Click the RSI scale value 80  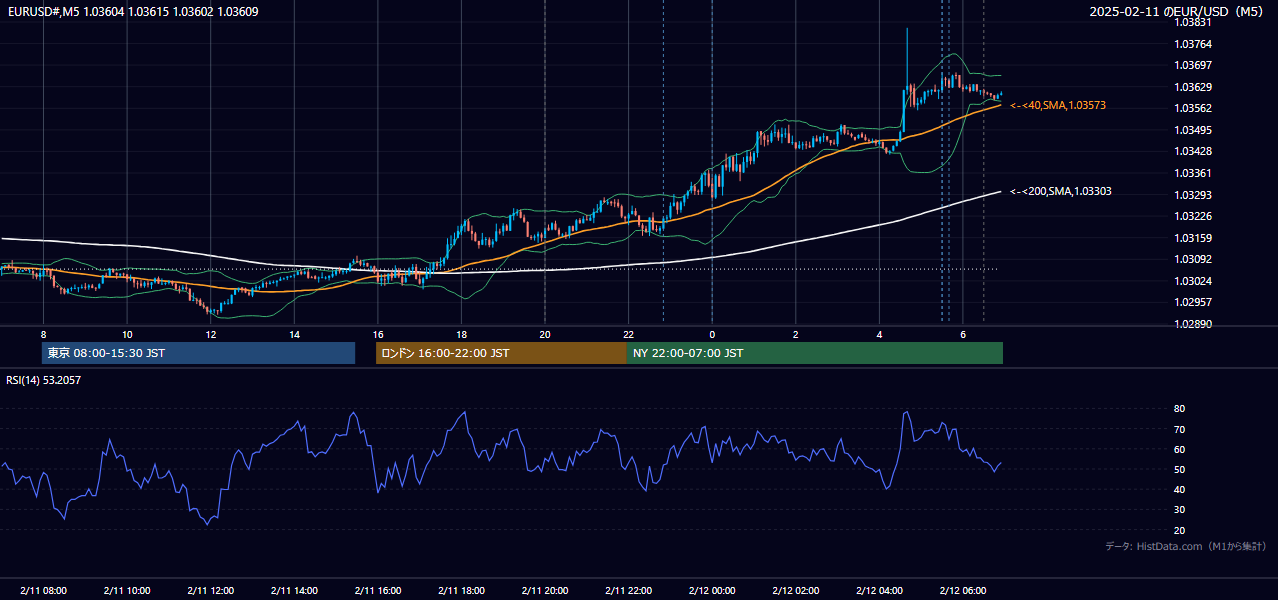[1180, 409]
